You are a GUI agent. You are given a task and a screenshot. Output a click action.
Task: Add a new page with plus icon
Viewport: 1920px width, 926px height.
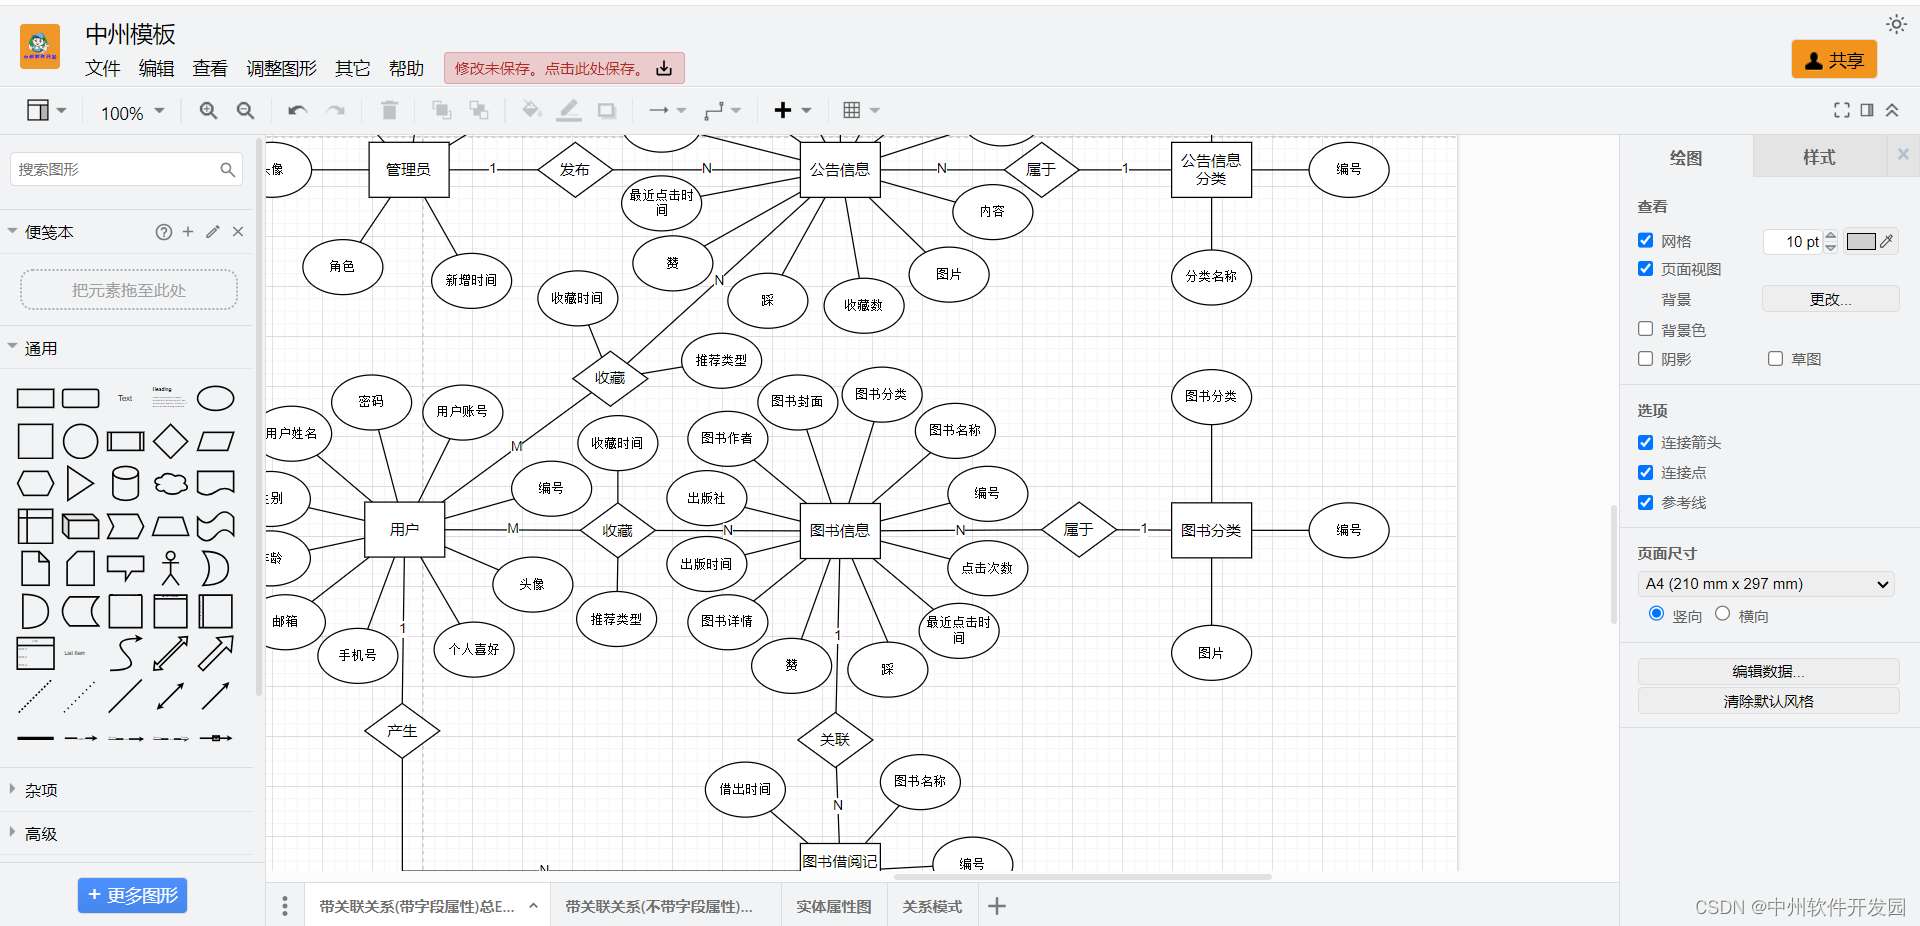(x=997, y=906)
